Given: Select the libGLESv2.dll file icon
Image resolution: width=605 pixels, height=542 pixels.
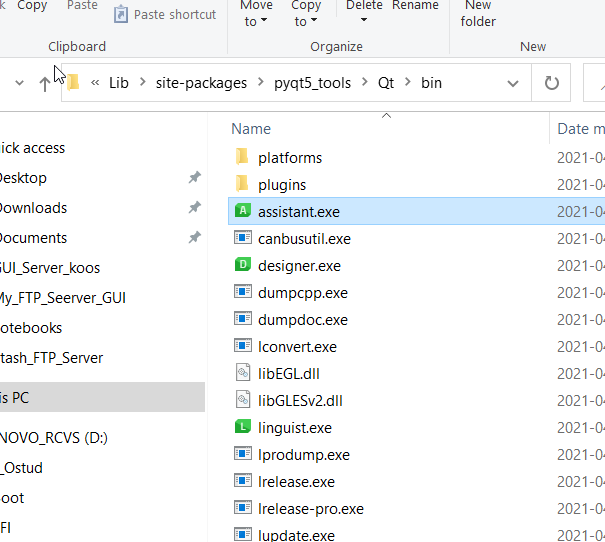Looking at the screenshot, I should pyautogui.click(x=243, y=400).
